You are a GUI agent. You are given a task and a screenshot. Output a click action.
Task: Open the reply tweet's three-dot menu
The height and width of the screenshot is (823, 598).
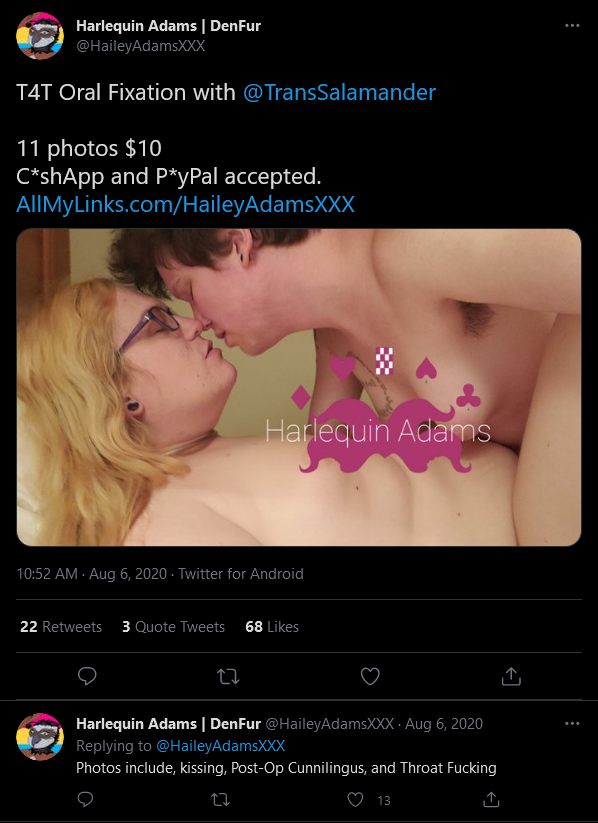[572, 723]
